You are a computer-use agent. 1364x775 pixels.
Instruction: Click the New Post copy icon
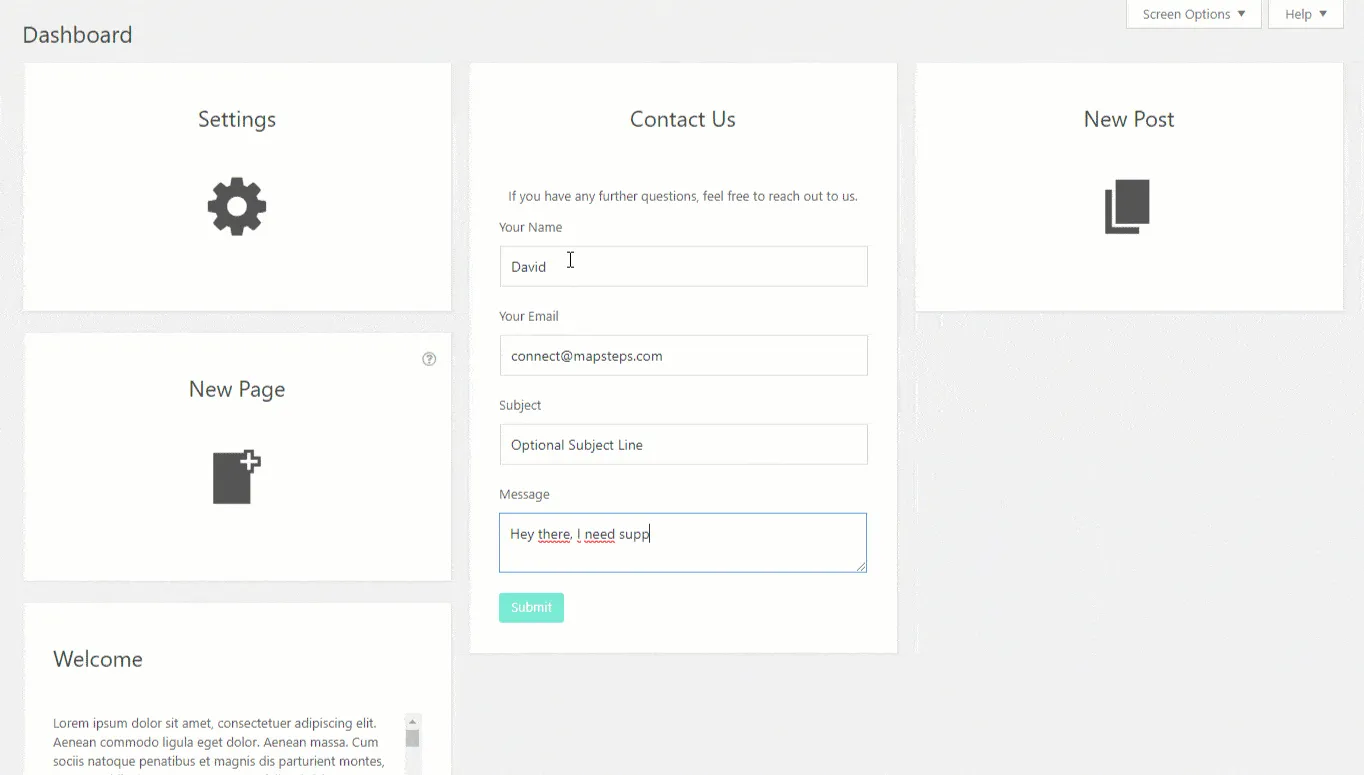click(x=1128, y=207)
